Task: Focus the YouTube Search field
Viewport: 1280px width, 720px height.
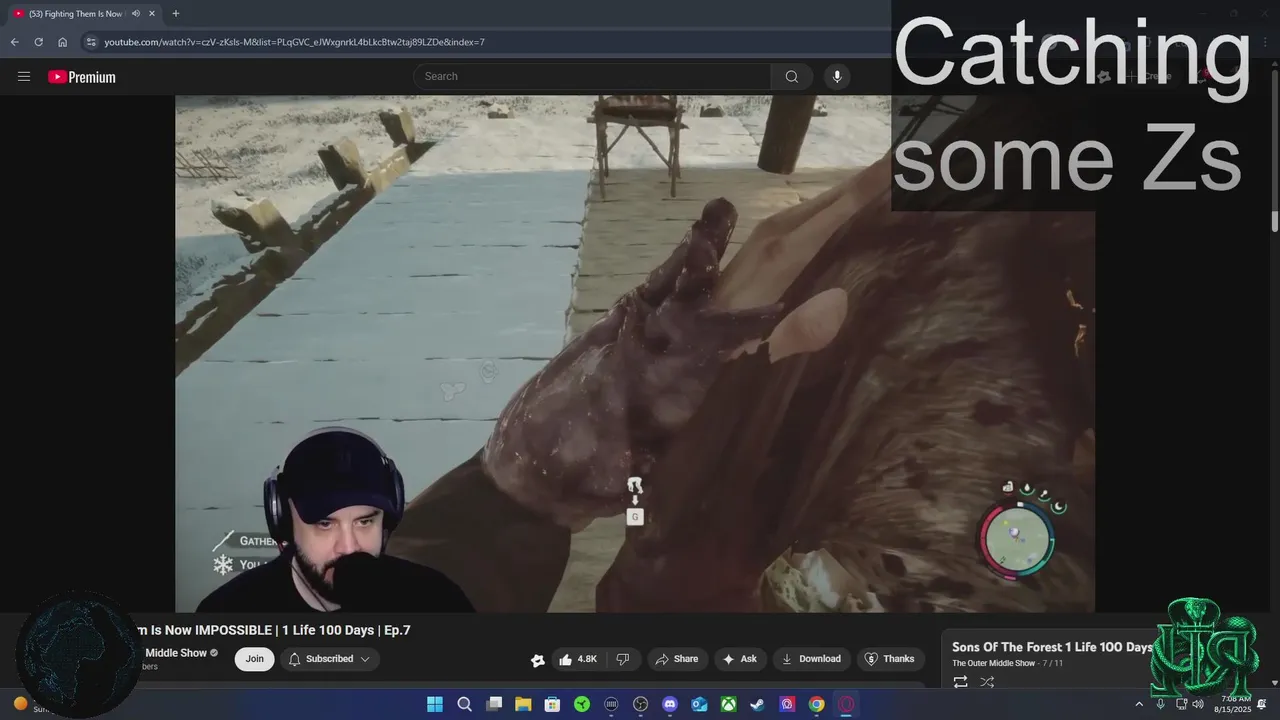Action: click(x=592, y=76)
